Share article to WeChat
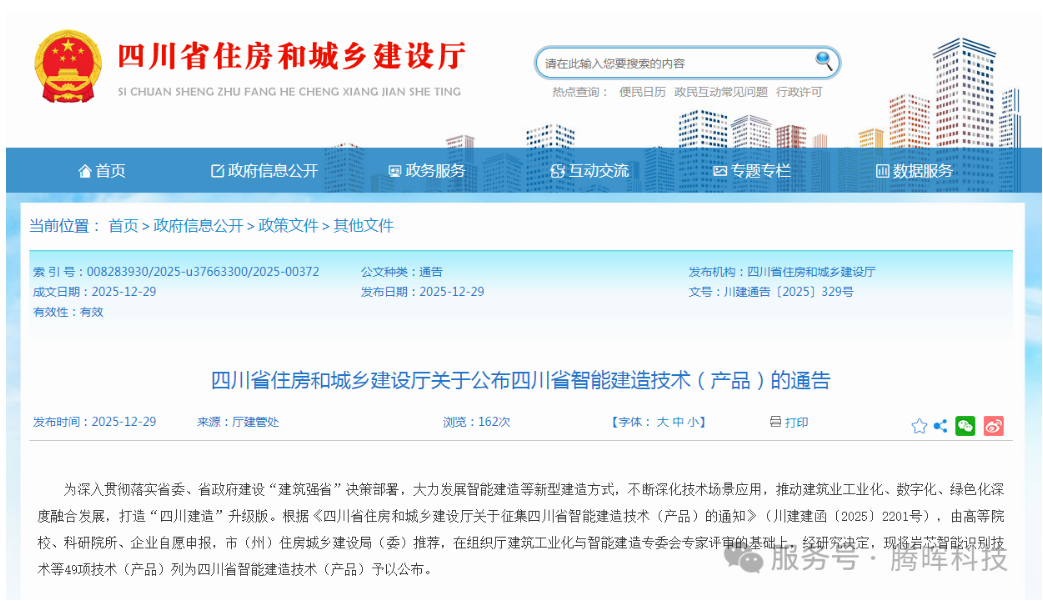Screen dimensions: 1043x601 coord(964,425)
